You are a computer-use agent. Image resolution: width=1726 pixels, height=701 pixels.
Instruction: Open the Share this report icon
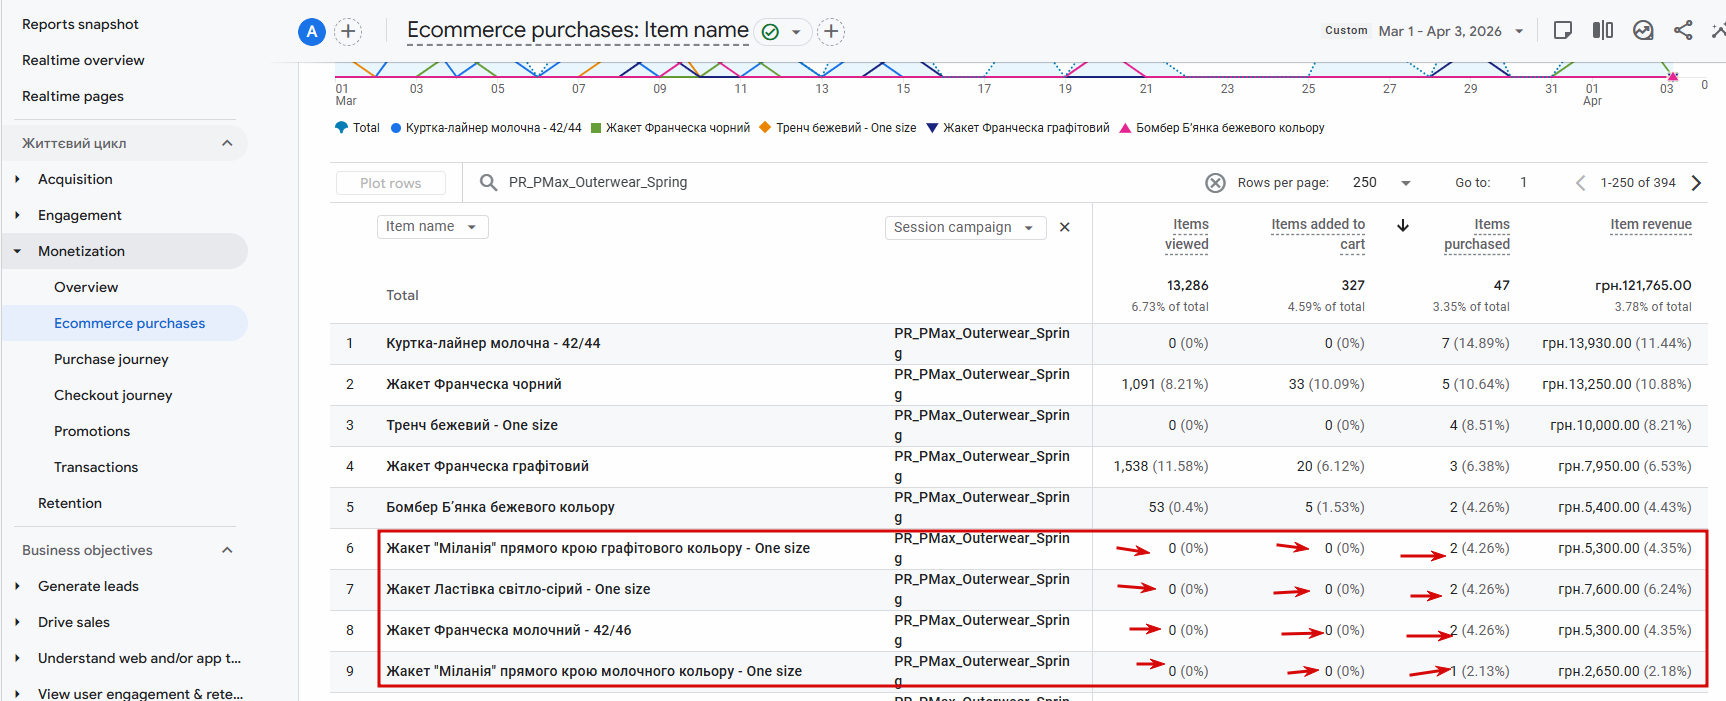pyautogui.click(x=1683, y=30)
